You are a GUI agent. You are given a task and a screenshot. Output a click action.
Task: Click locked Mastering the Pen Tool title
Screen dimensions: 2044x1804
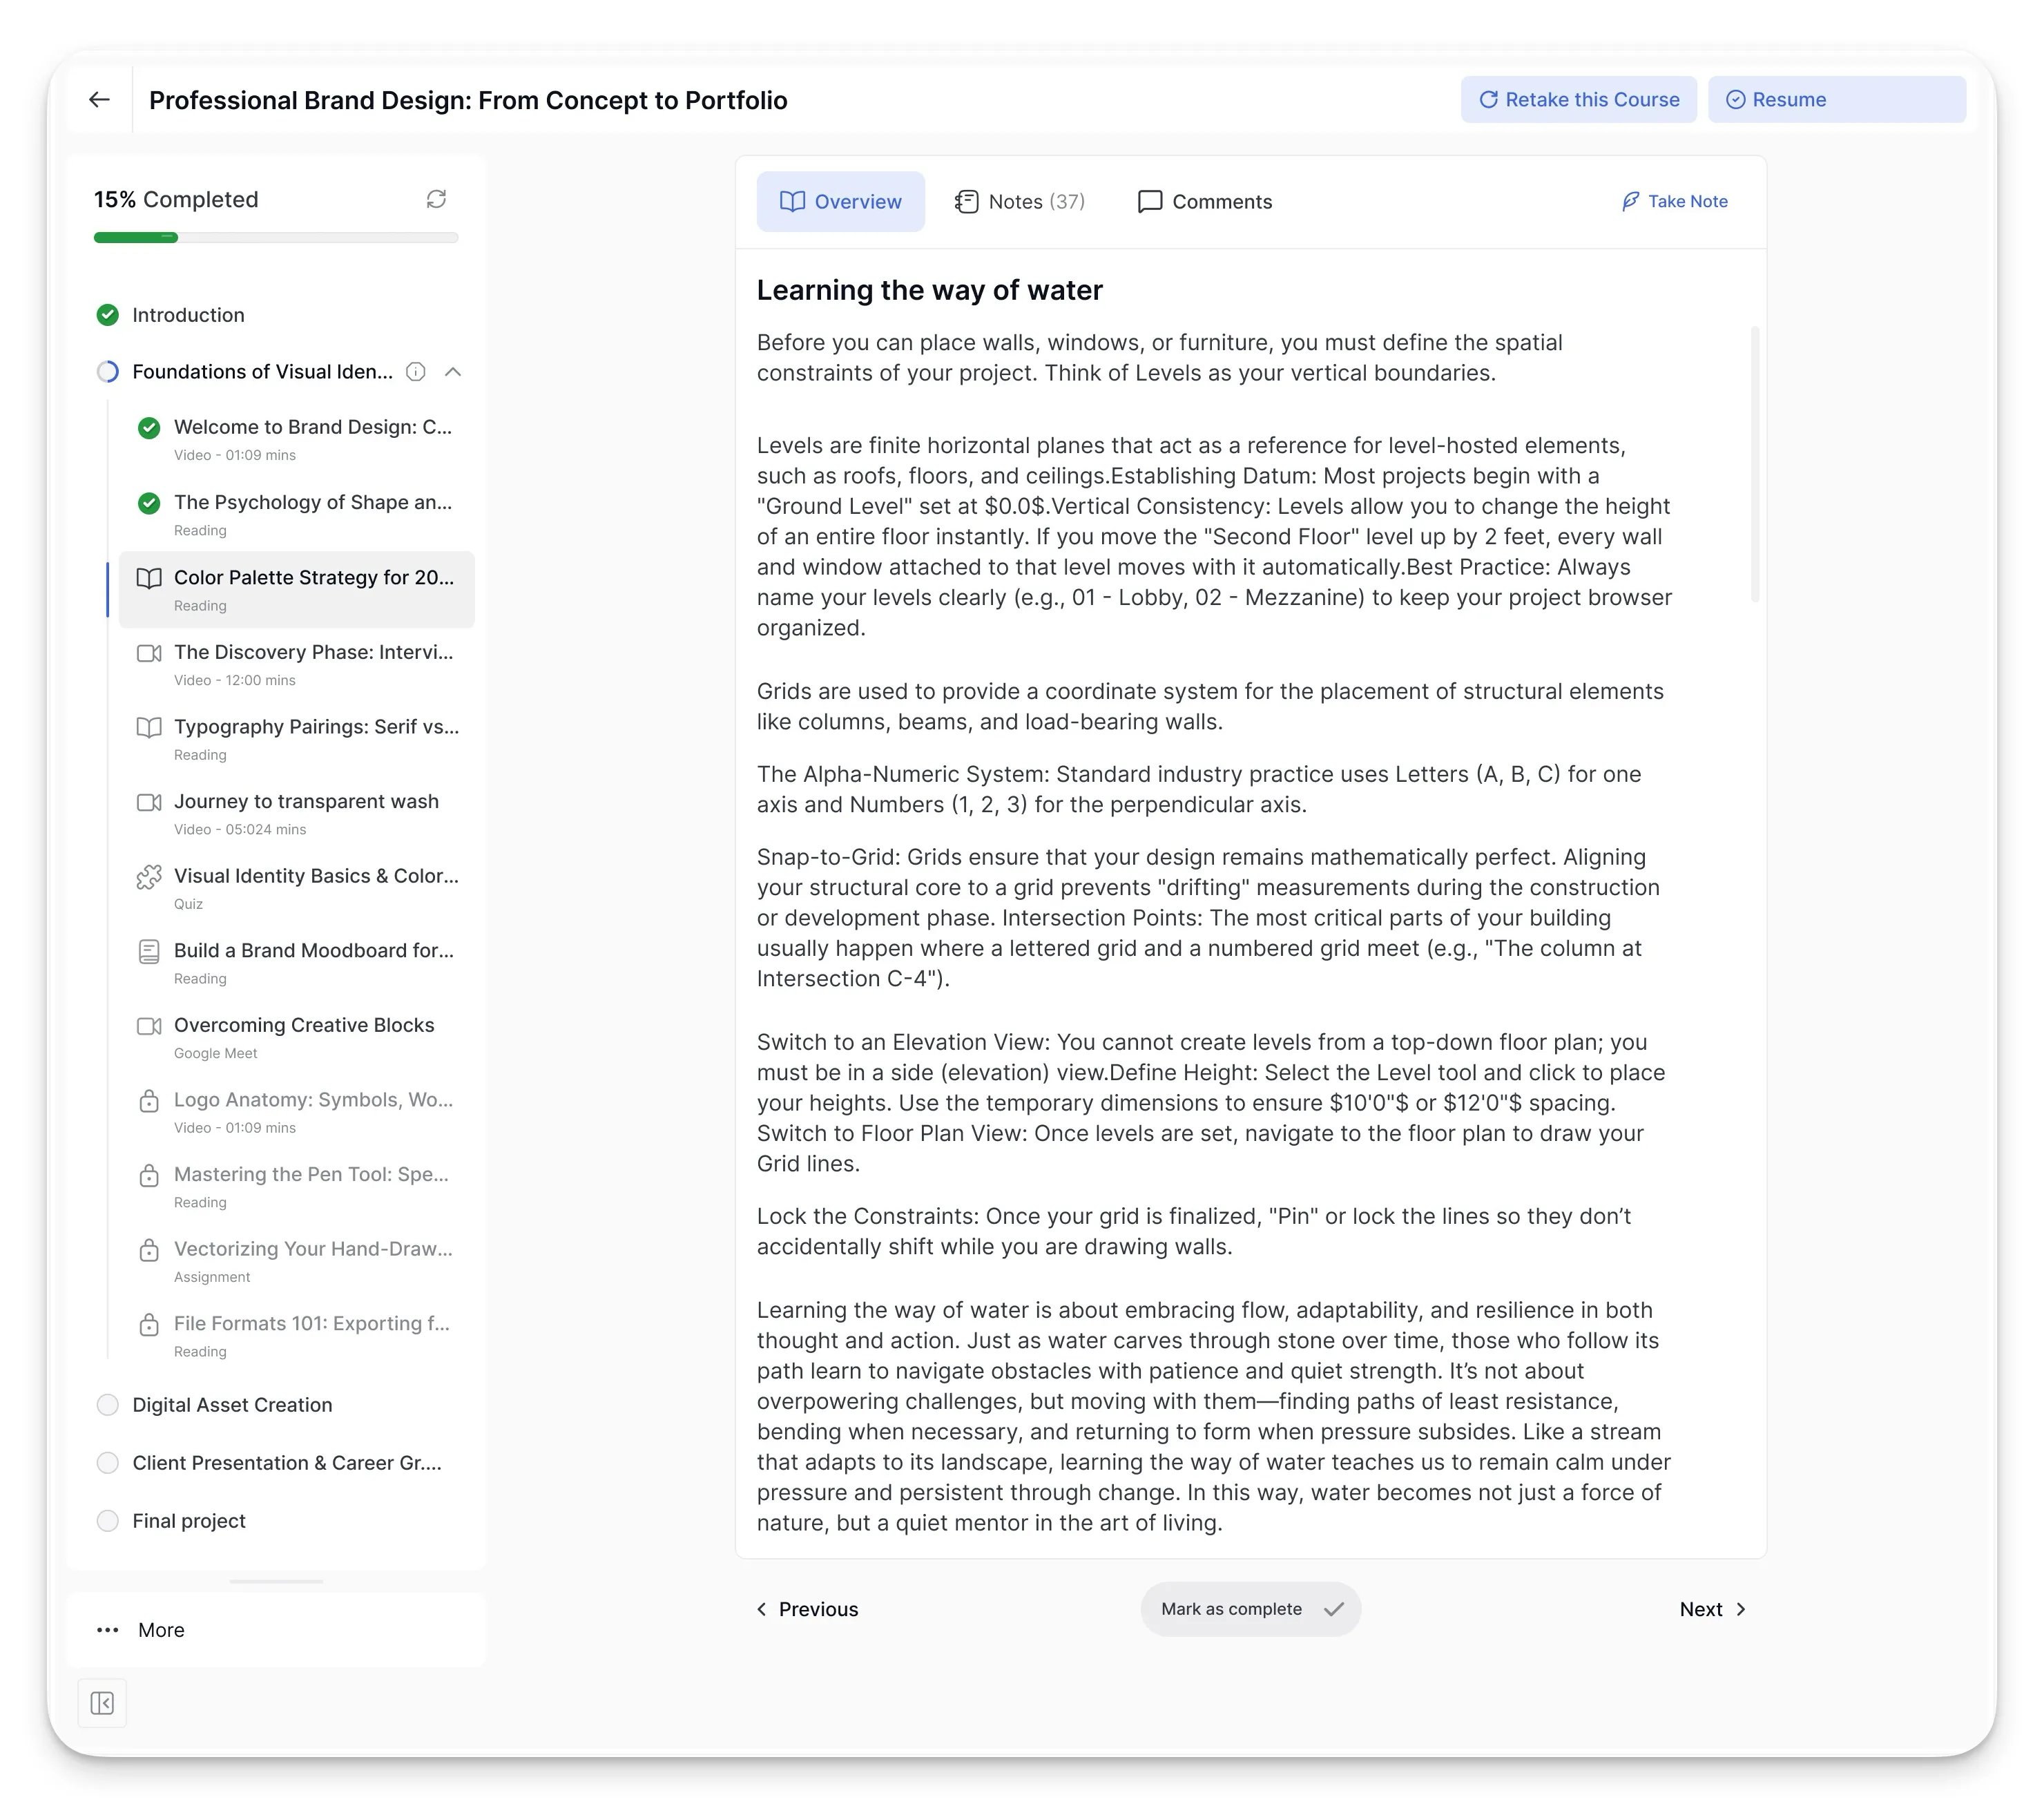tap(311, 1174)
